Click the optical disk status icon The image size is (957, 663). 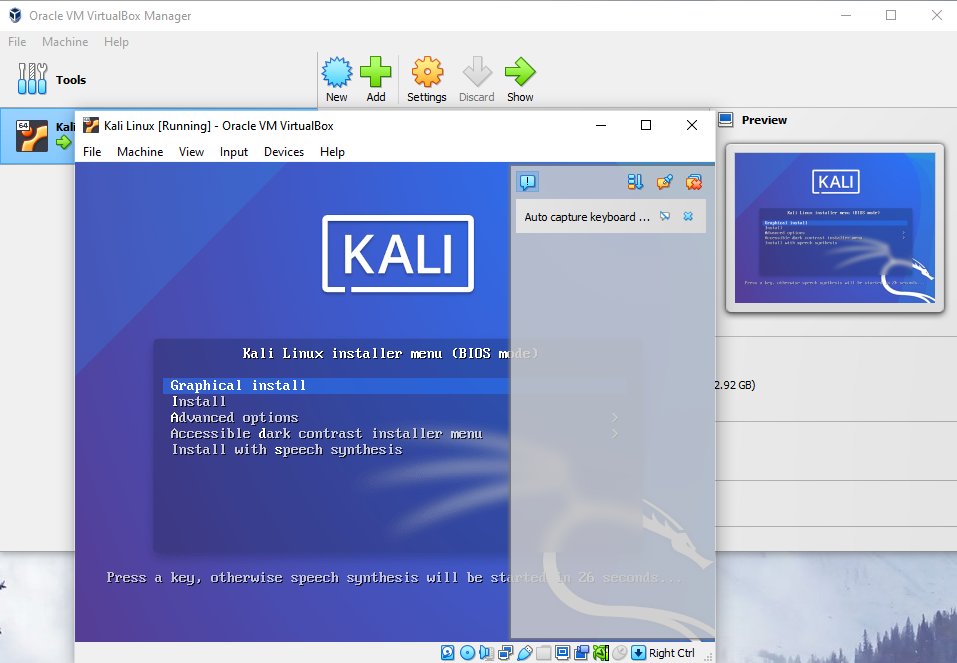pos(468,653)
